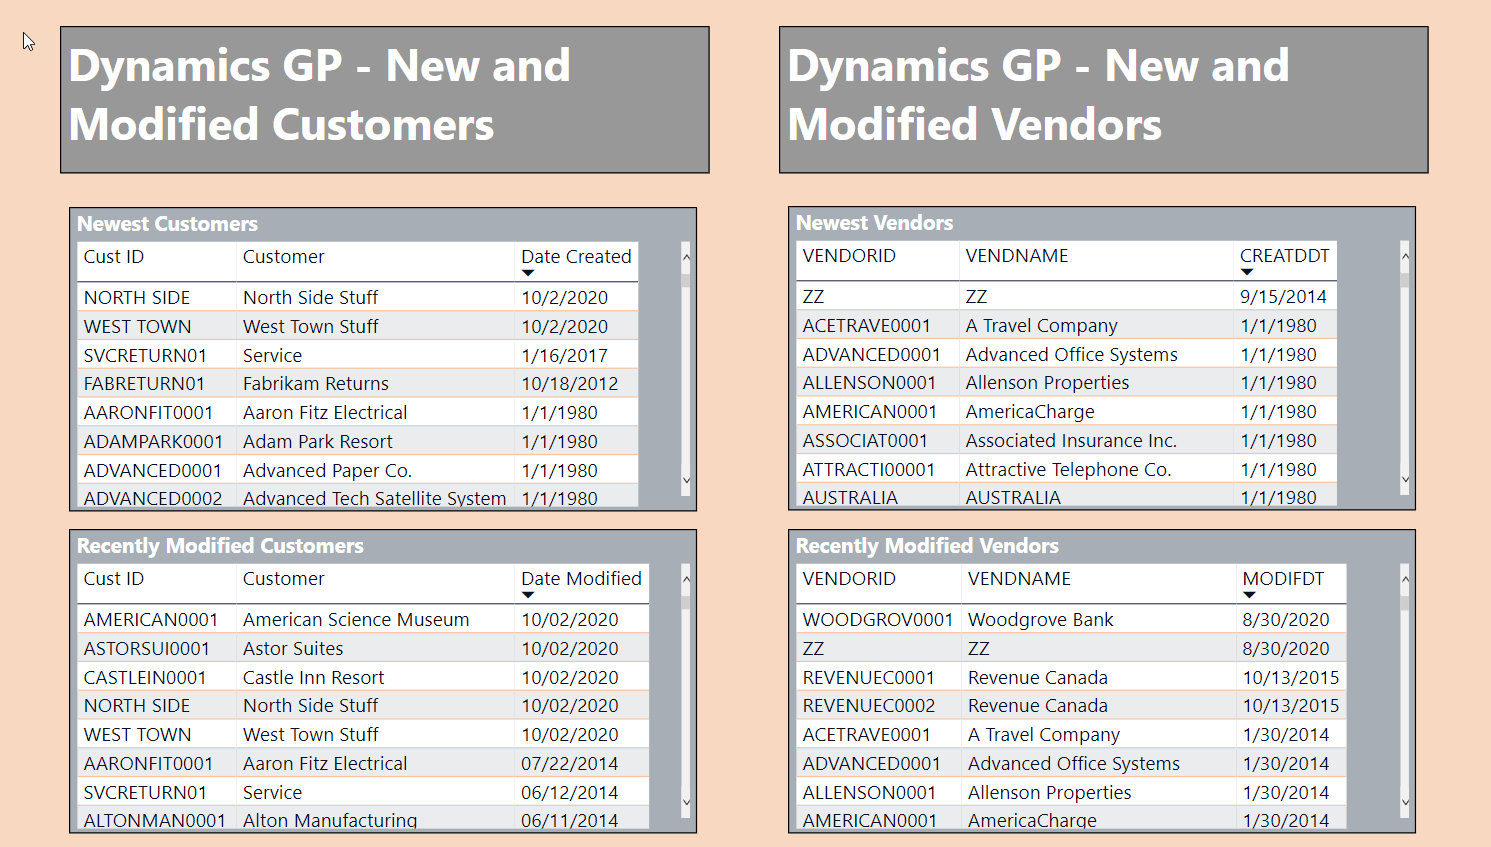The height and width of the screenshot is (847, 1491).
Task: Select Advanced Paper Co. cell
Action: tap(327, 471)
